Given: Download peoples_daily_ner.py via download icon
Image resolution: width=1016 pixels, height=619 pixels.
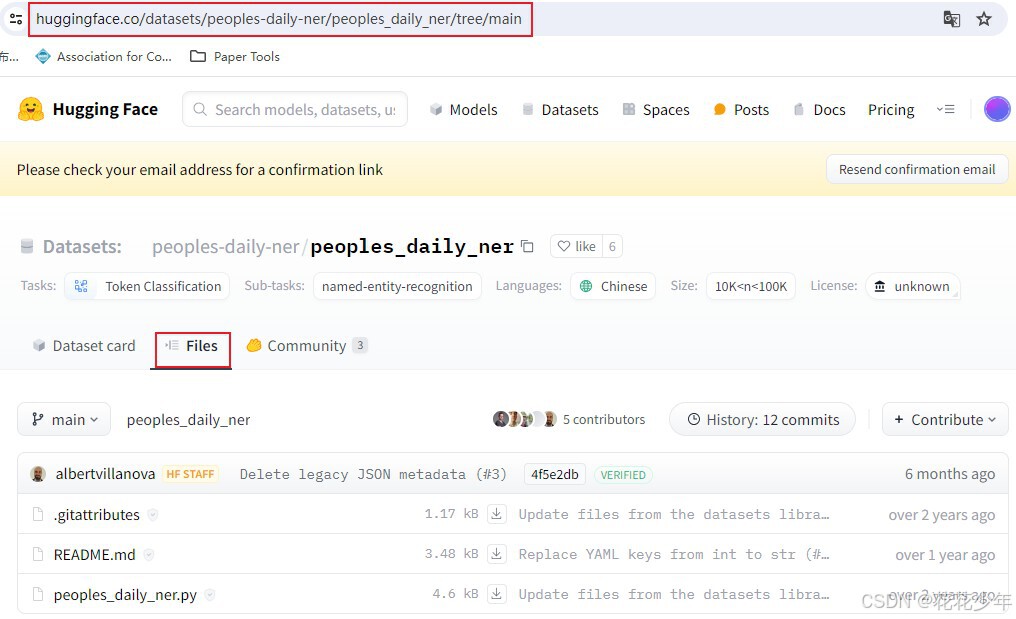Looking at the screenshot, I should (496, 594).
